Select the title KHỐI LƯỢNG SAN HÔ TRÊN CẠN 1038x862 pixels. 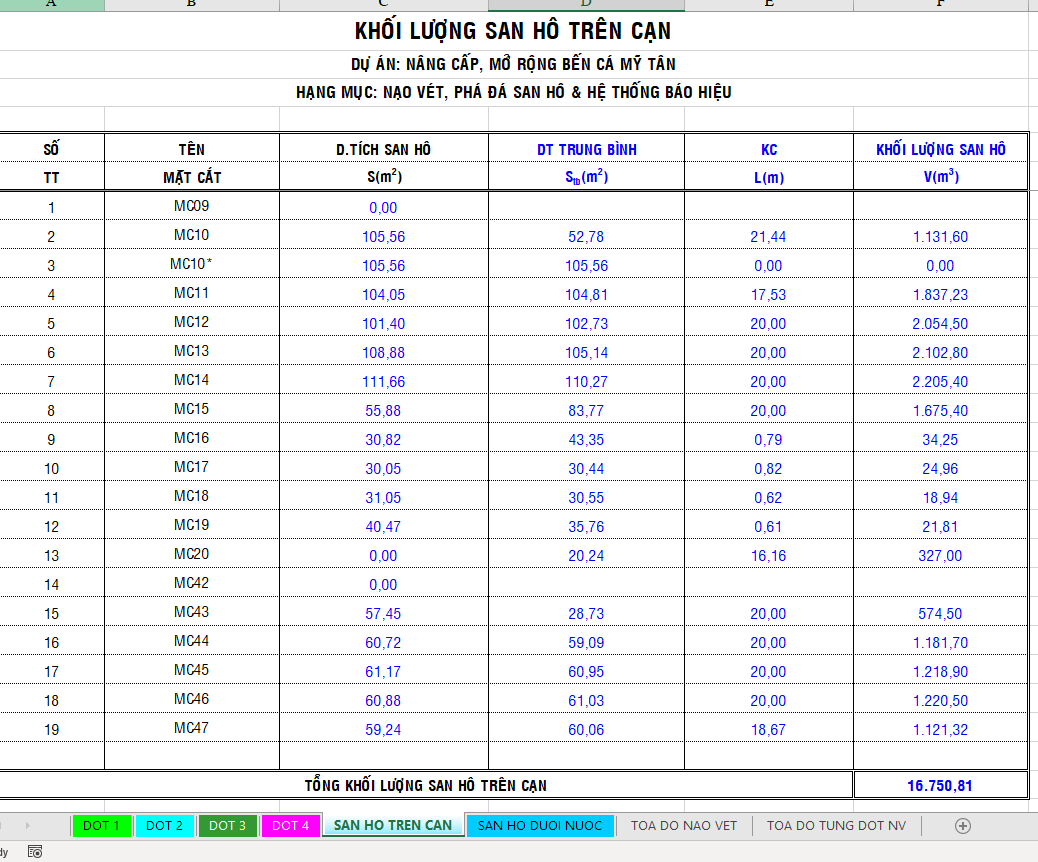tap(512, 31)
